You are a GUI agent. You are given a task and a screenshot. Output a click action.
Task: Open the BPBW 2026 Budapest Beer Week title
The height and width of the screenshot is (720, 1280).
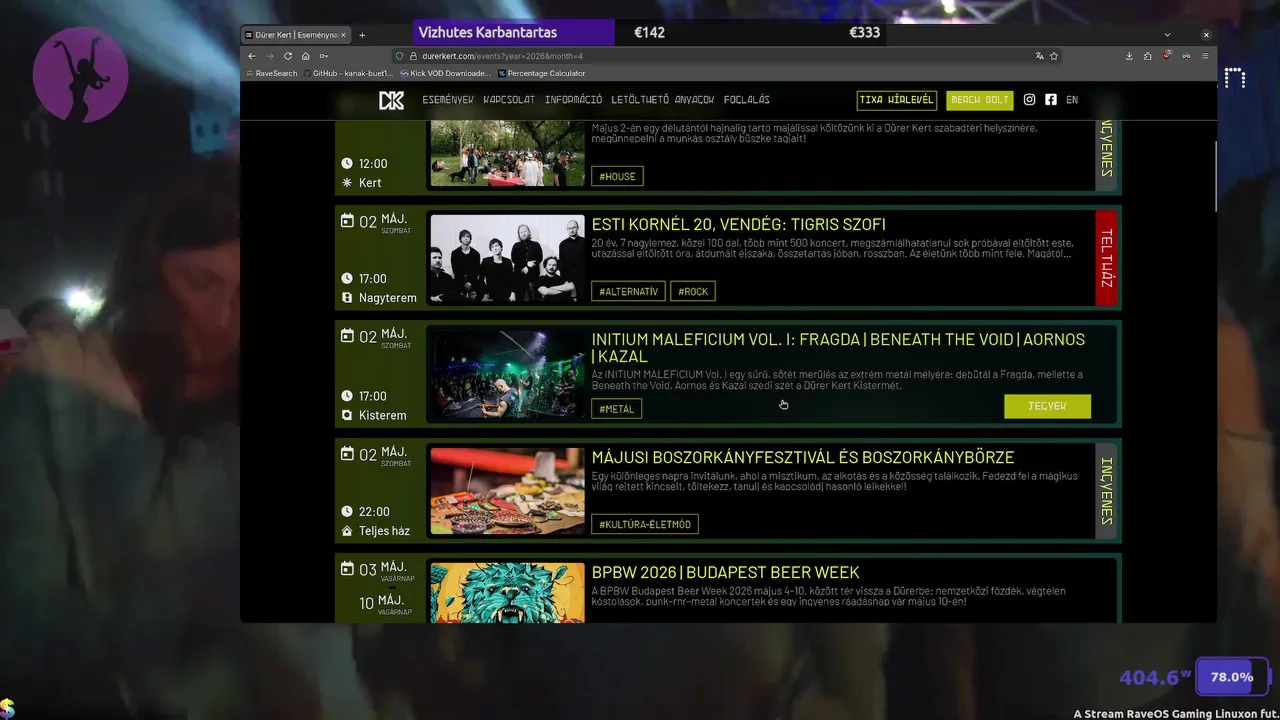pyautogui.click(x=725, y=572)
